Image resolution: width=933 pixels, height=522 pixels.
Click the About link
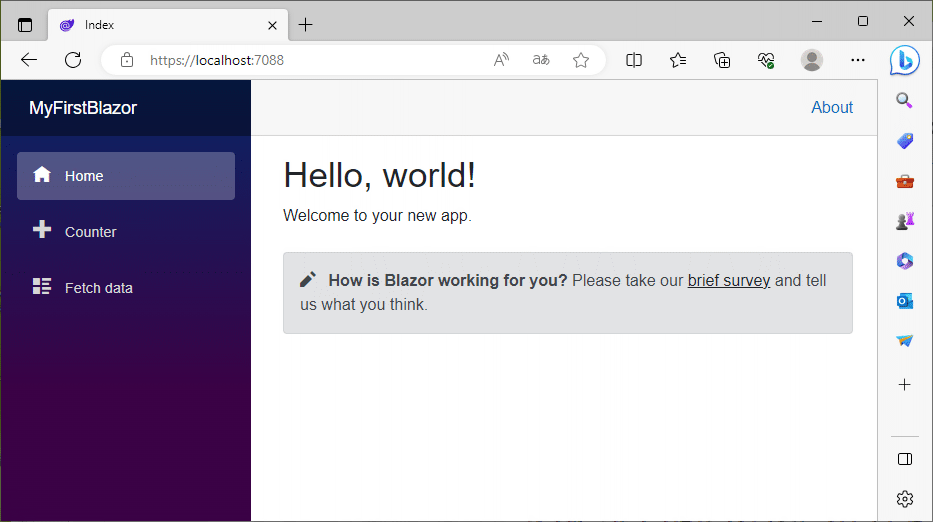point(831,108)
